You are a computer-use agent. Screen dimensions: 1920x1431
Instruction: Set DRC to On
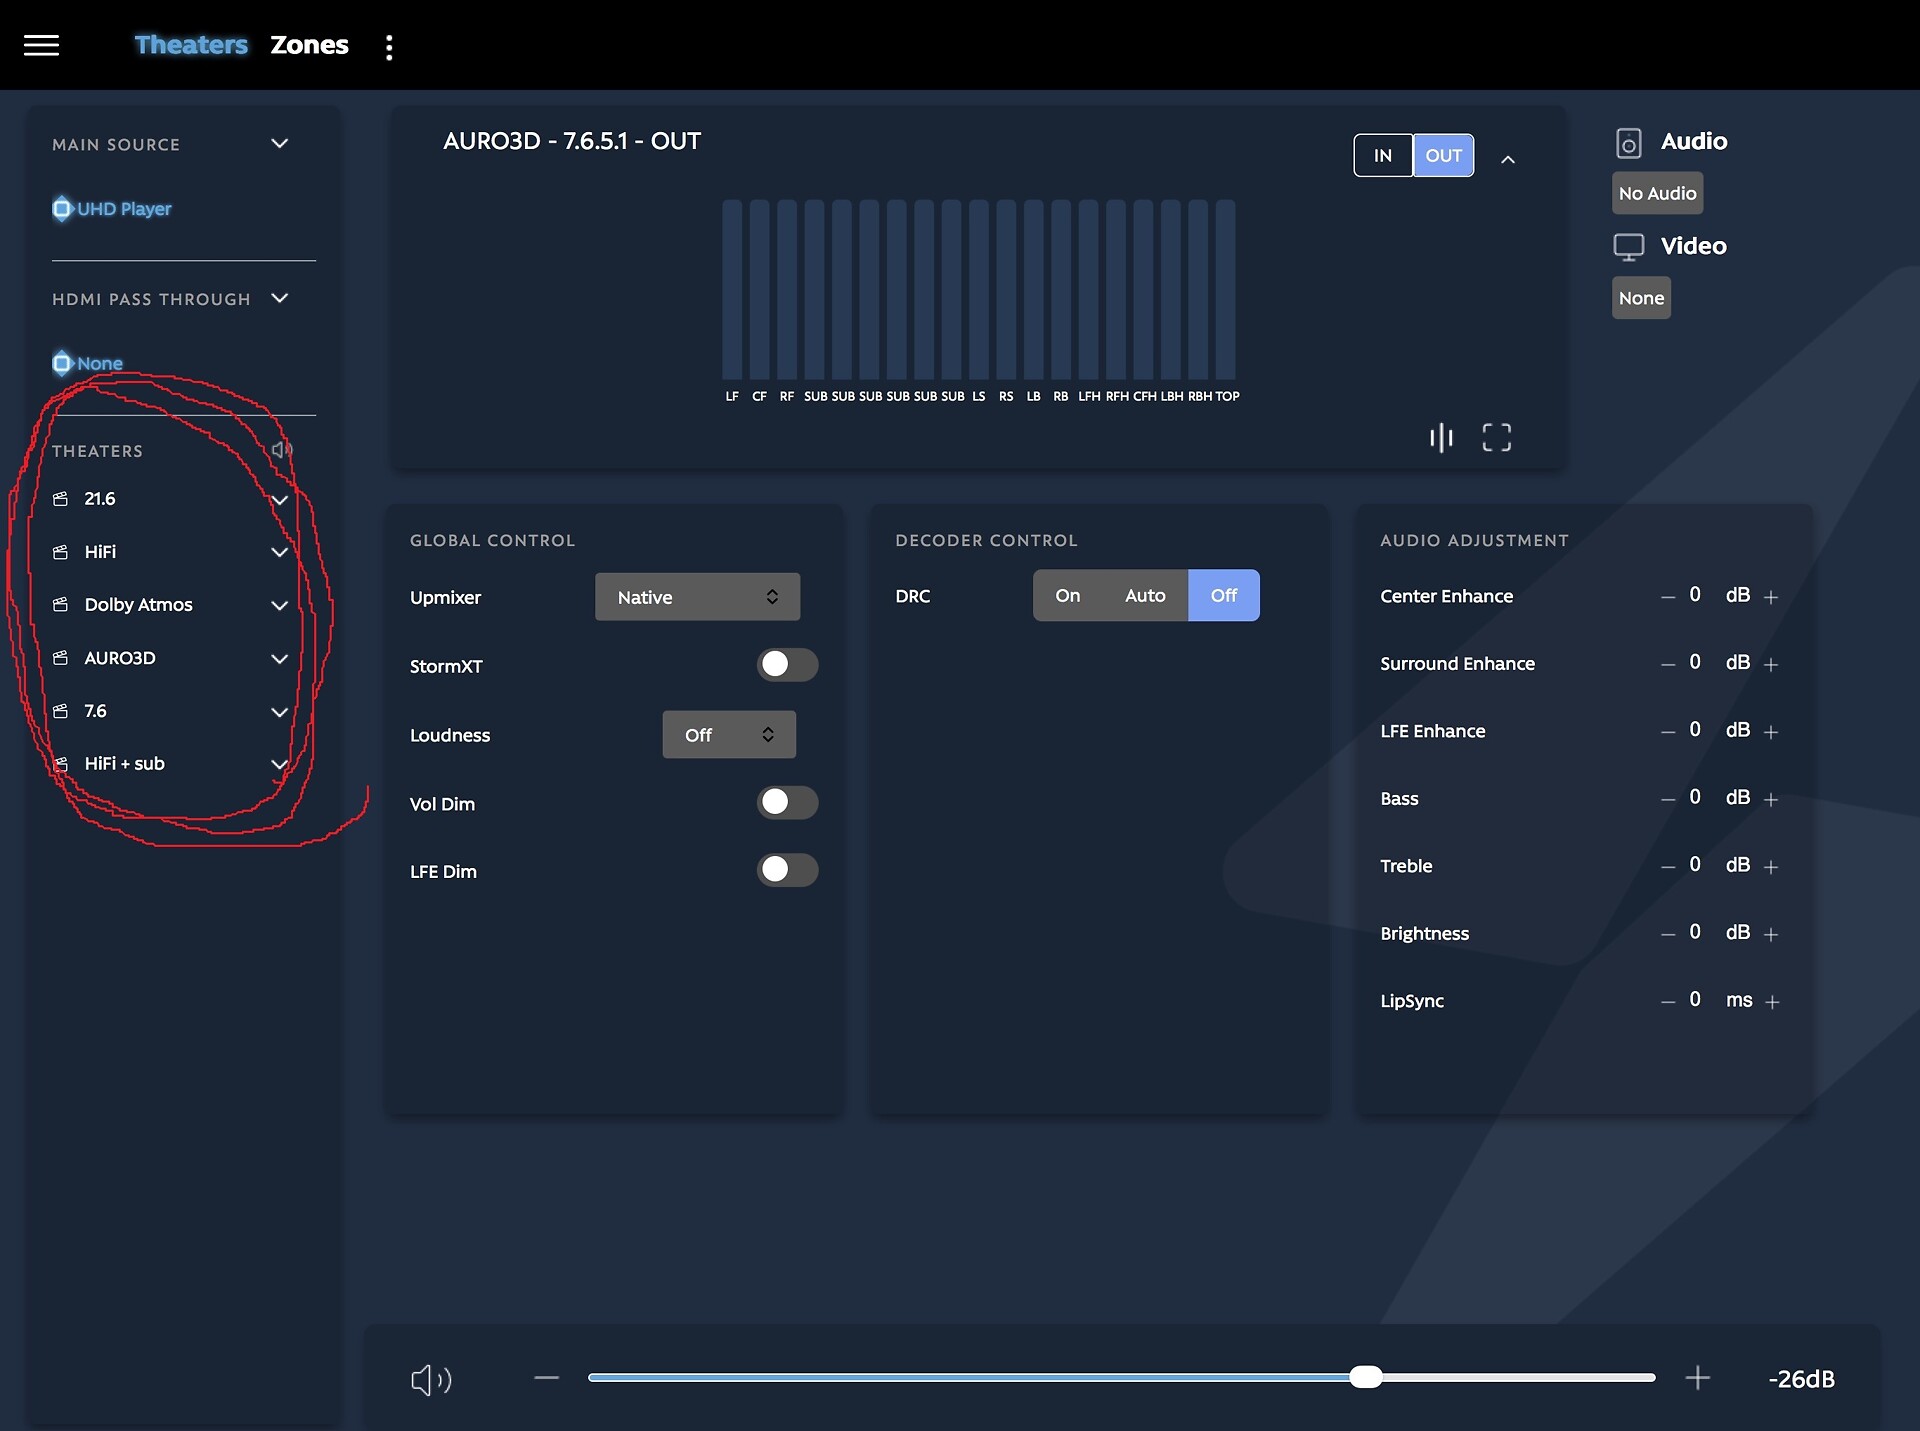click(1068, 596)
